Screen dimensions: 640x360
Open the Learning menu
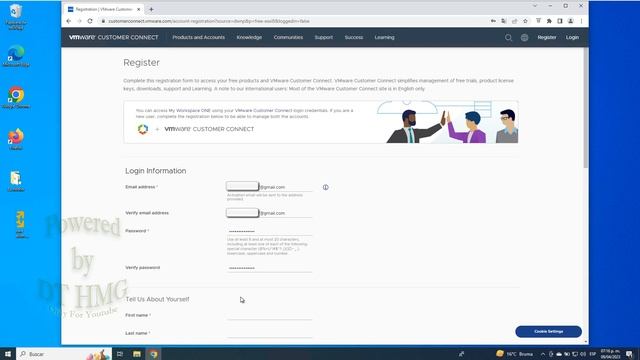pyautogui.click(x=384, y=37)
